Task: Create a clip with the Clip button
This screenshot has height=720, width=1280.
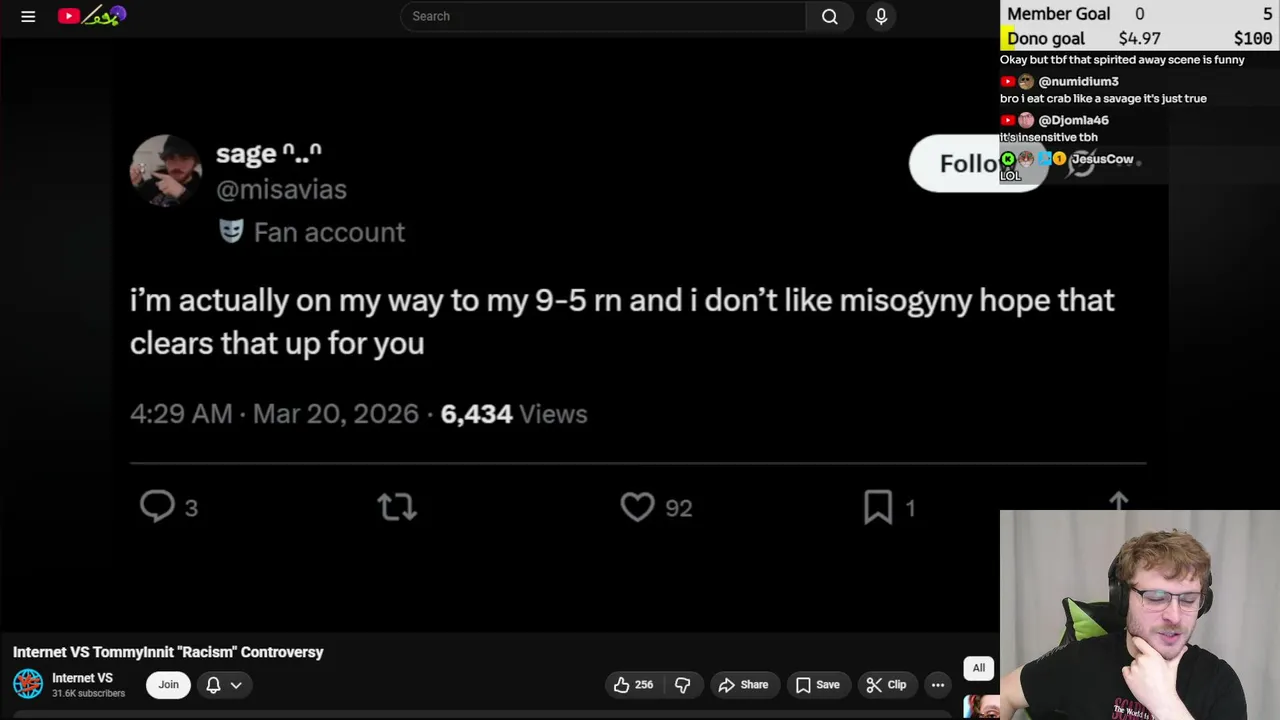Action: (x=886, y=685)
